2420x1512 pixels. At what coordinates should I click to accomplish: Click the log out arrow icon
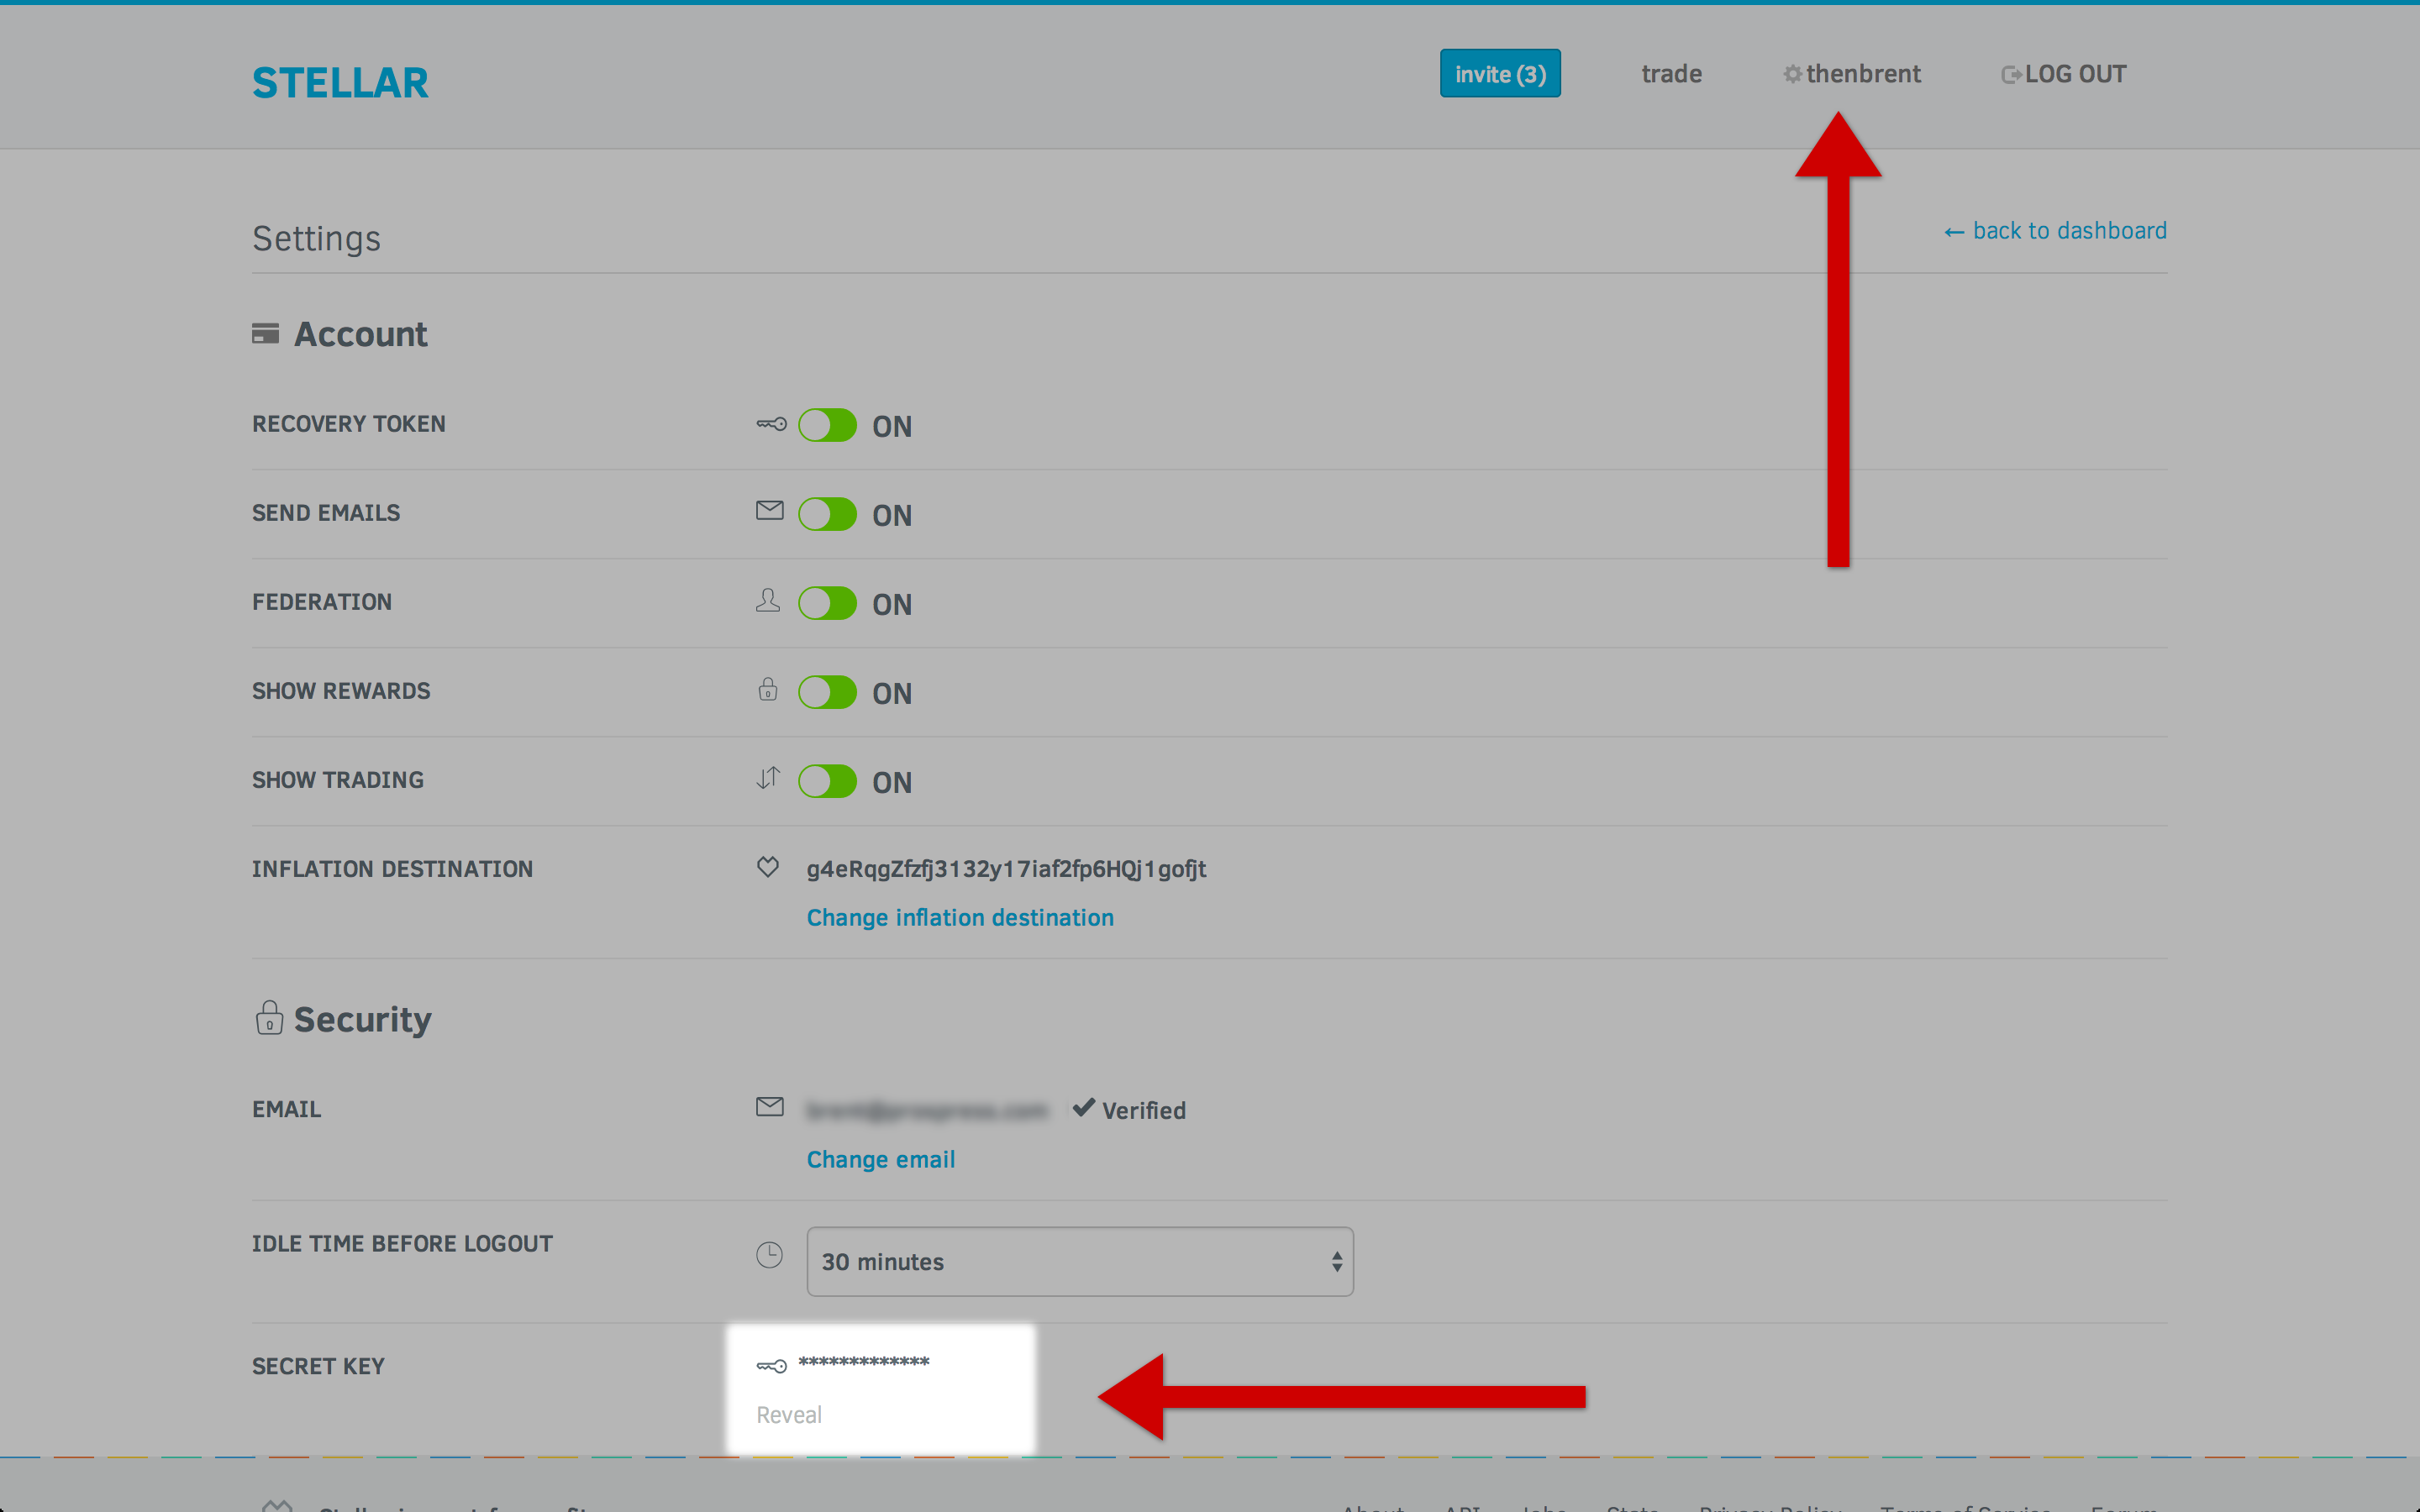2011,75
